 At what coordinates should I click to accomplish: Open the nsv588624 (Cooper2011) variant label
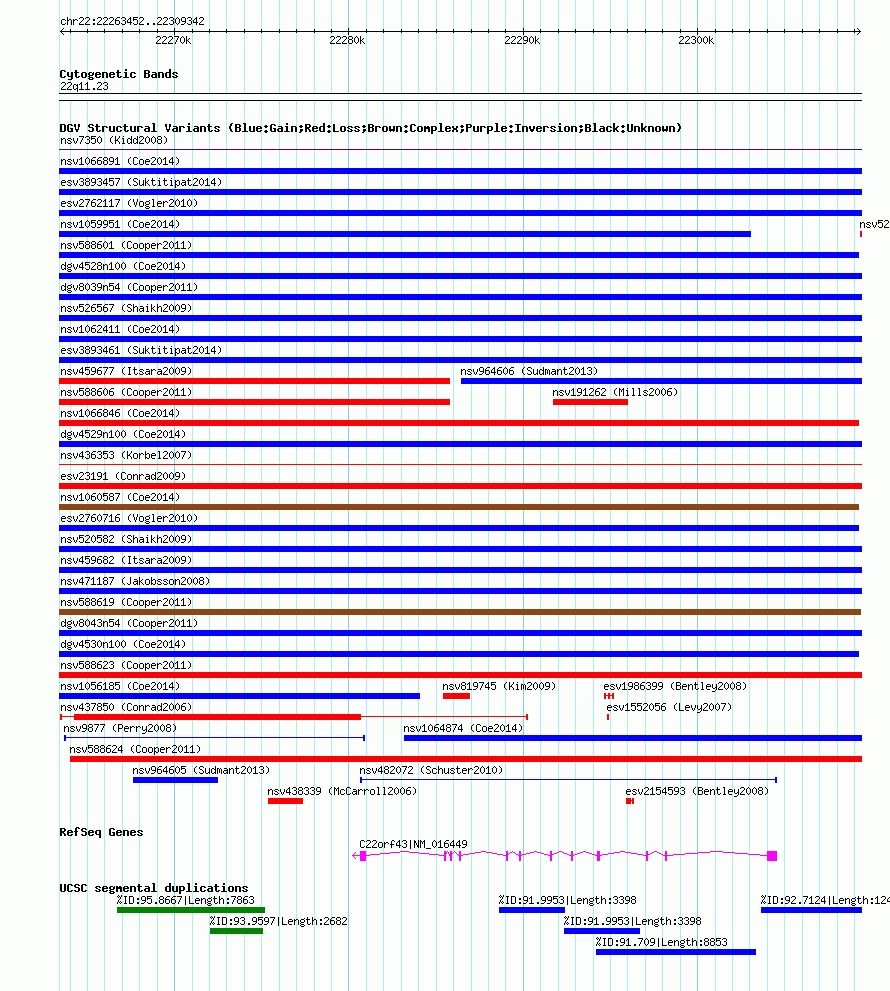tap(135, 749)
